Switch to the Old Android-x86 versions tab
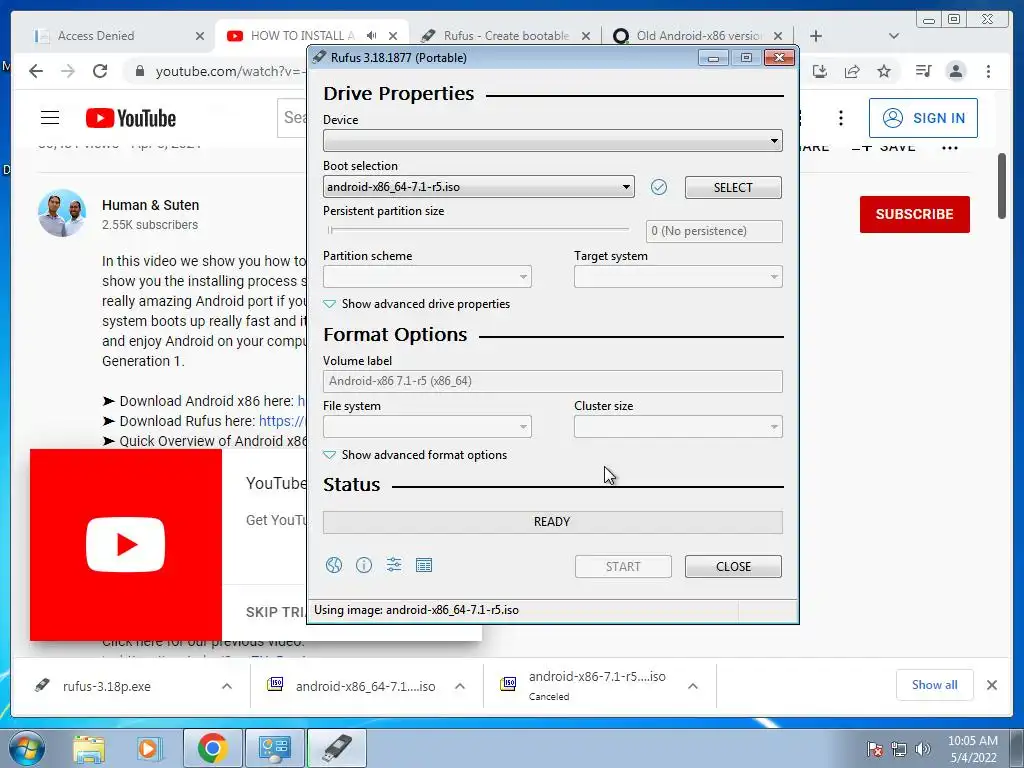1024x768 pixels. tap(690, 35)
